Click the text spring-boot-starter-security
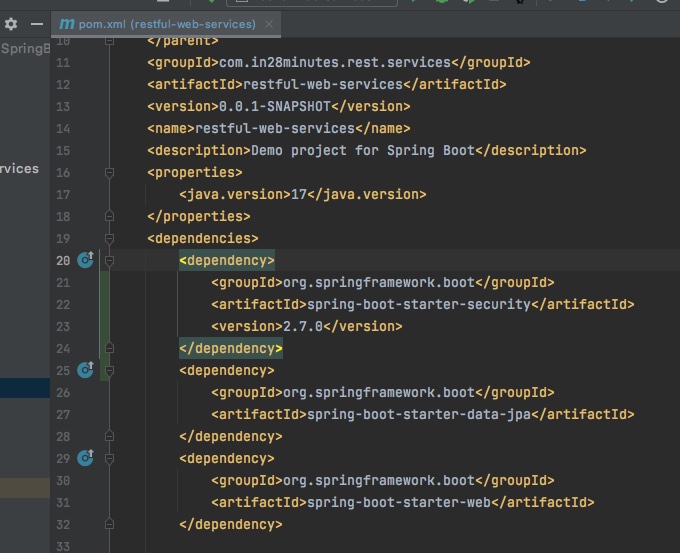The width and height of the screenshot is (680, 553). tap(418, 304)
